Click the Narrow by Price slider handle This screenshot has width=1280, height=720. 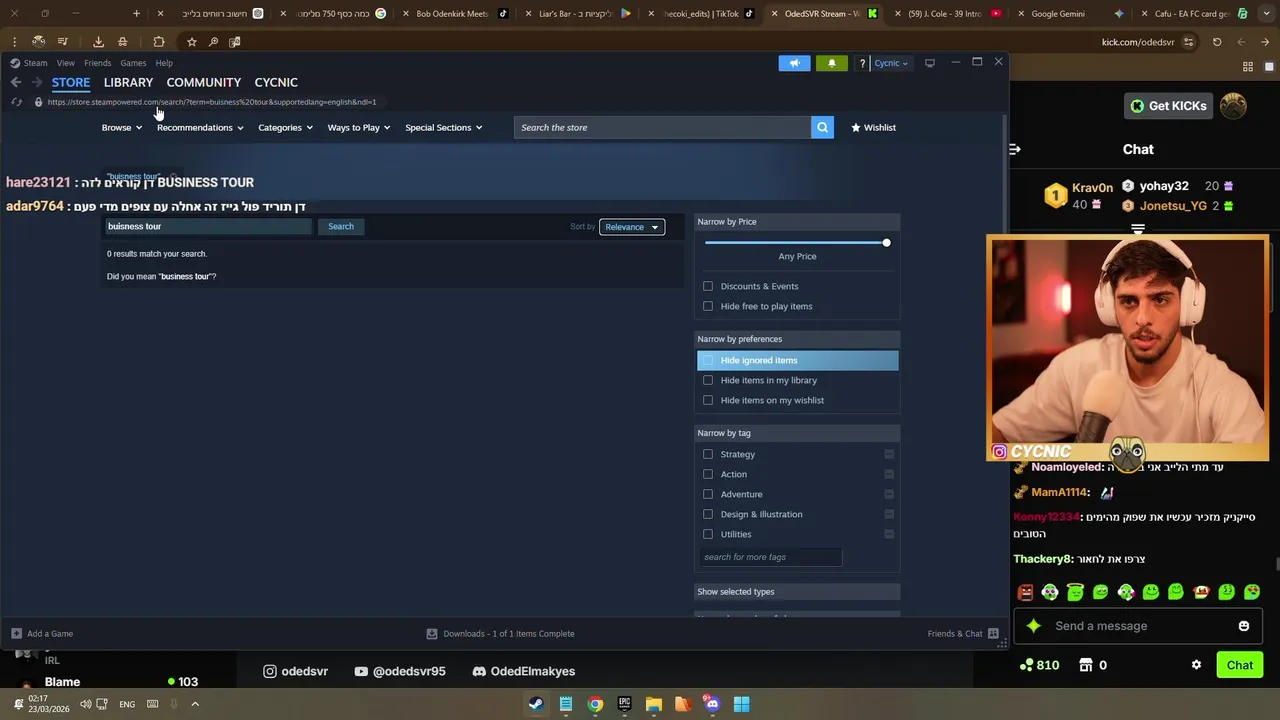[x=886, y=243]
